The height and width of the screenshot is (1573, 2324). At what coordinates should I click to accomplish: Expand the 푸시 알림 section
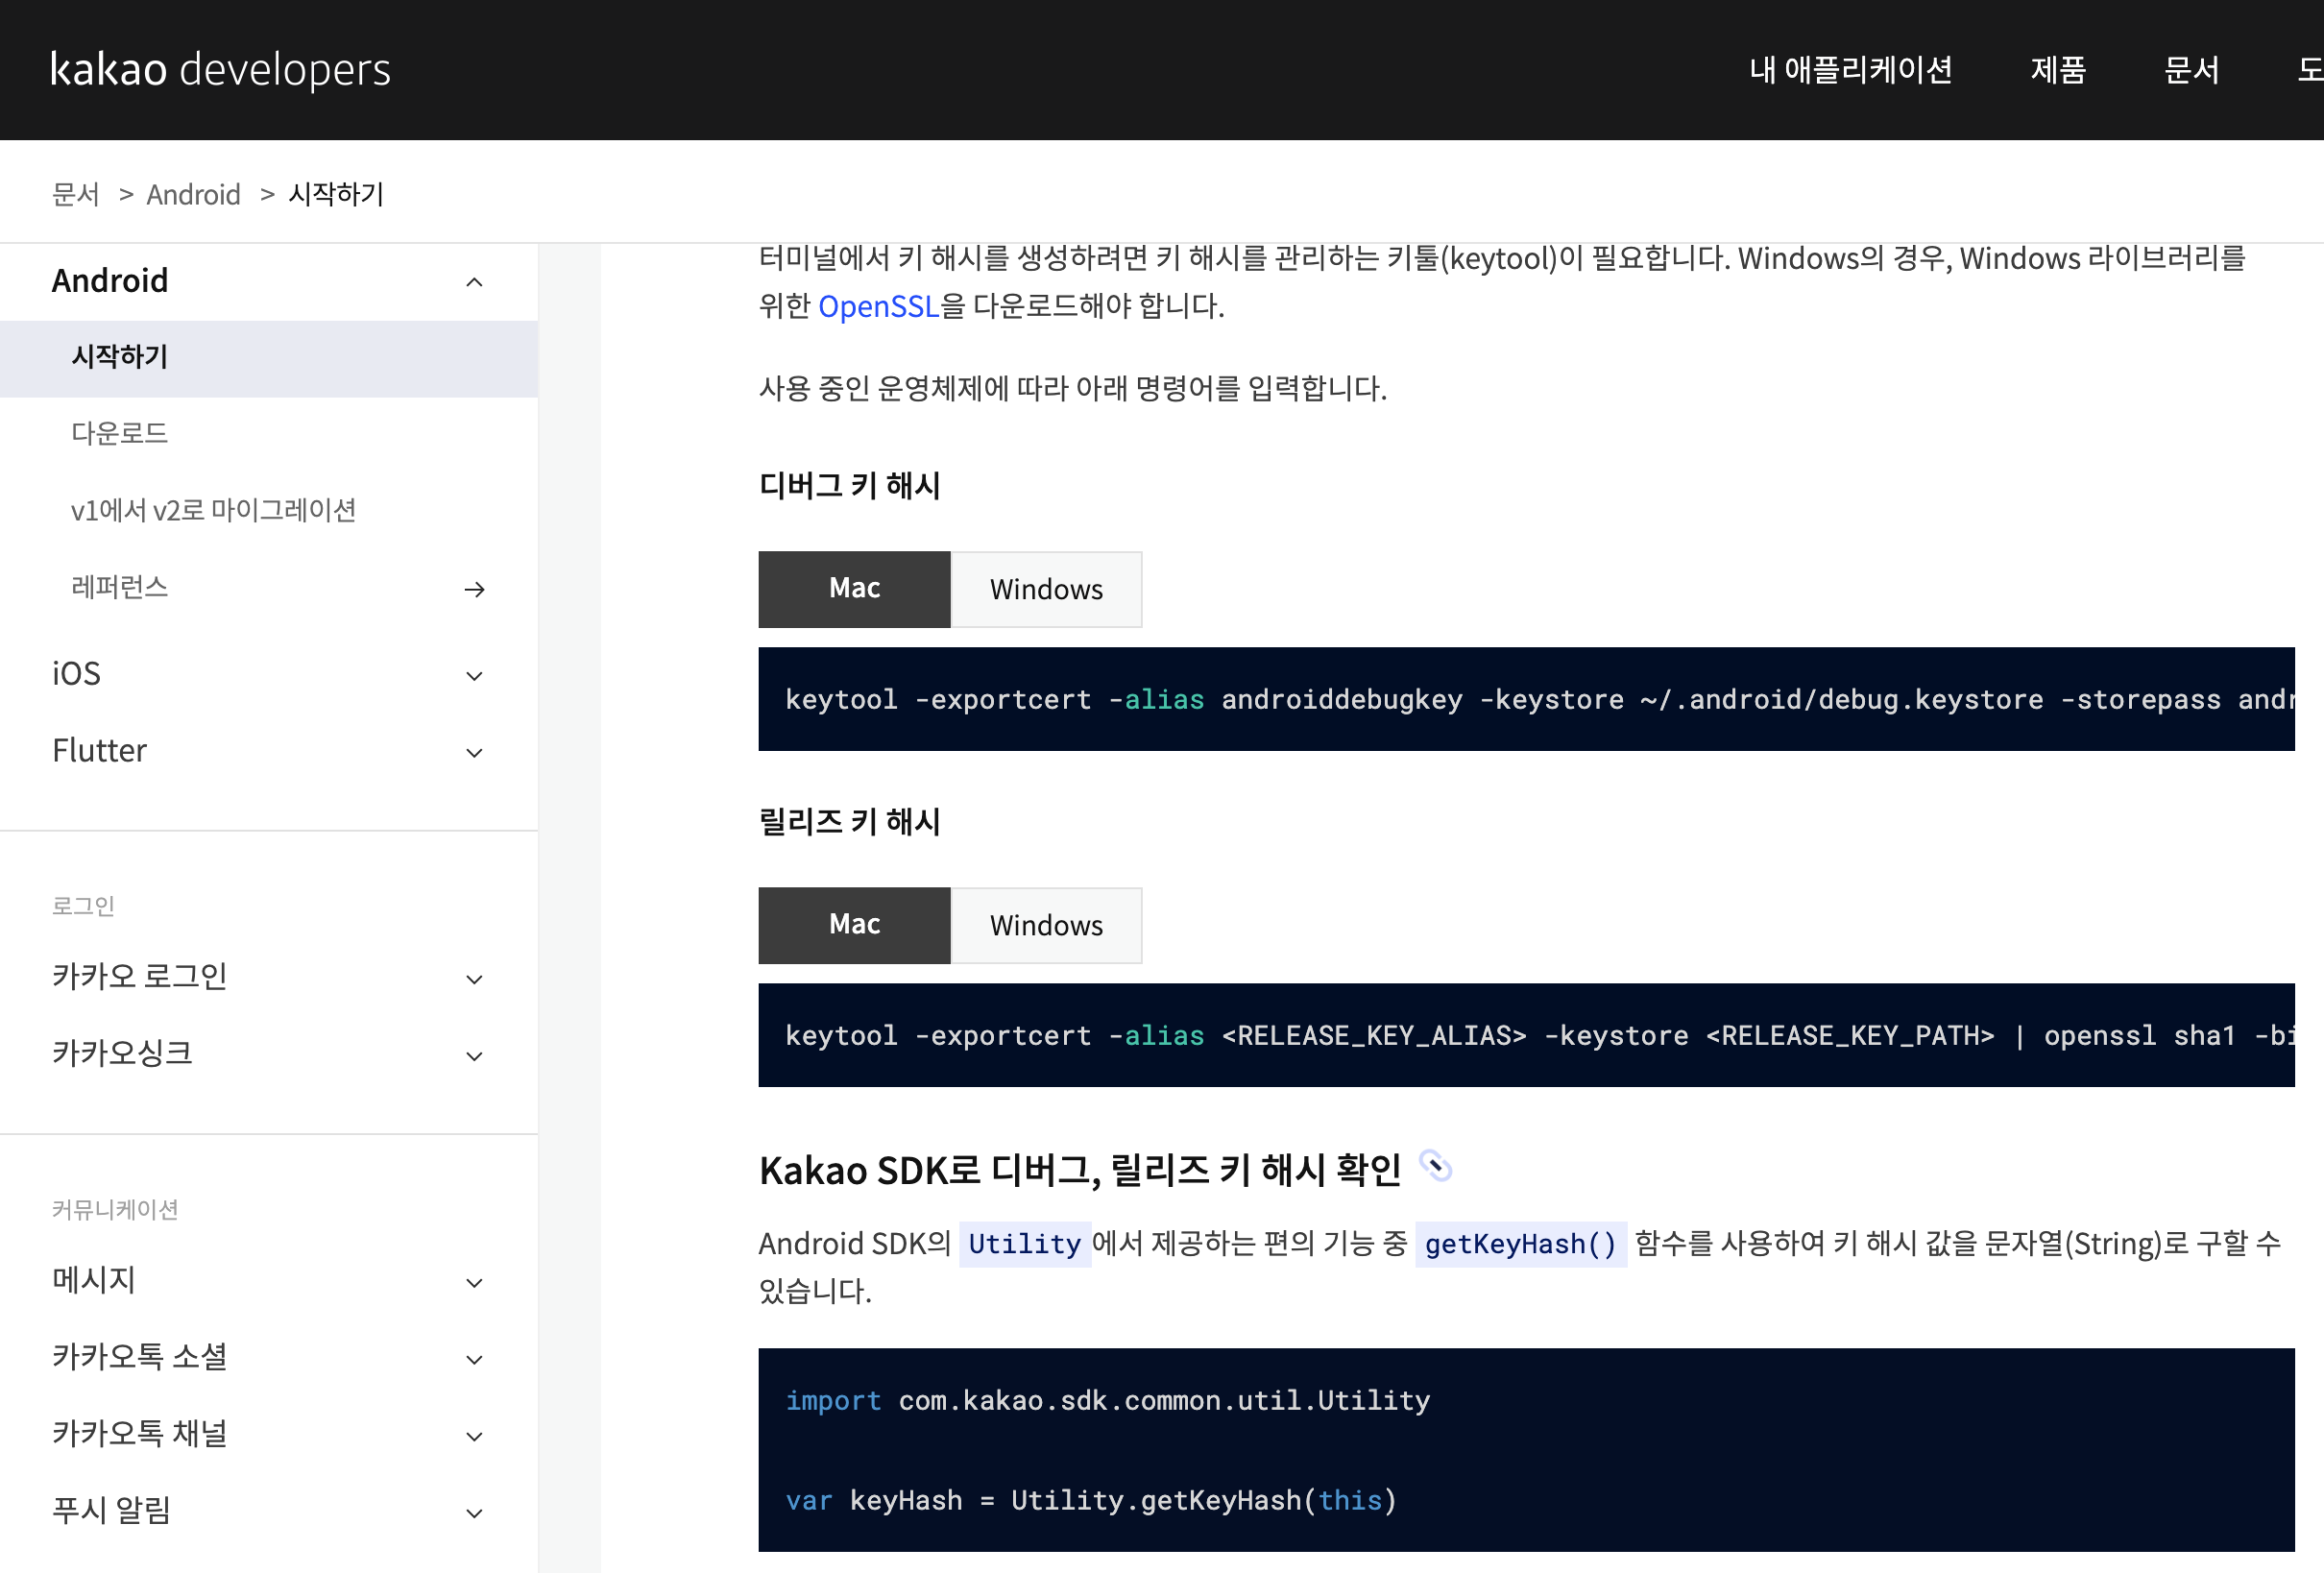tap(474, 1513)
